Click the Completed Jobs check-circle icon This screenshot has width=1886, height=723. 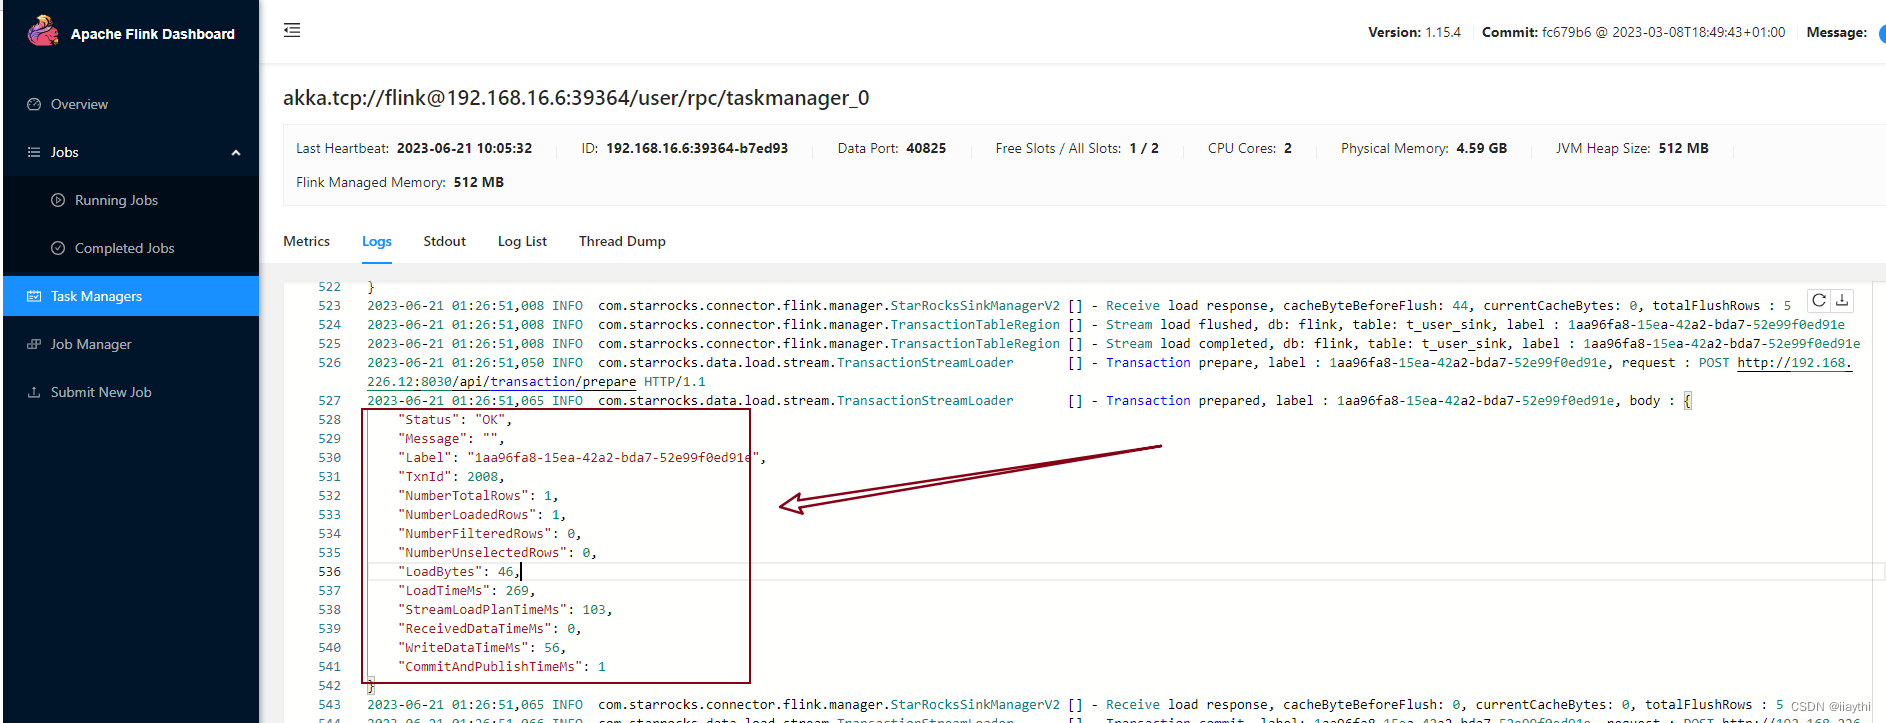(x=58, y=248)
